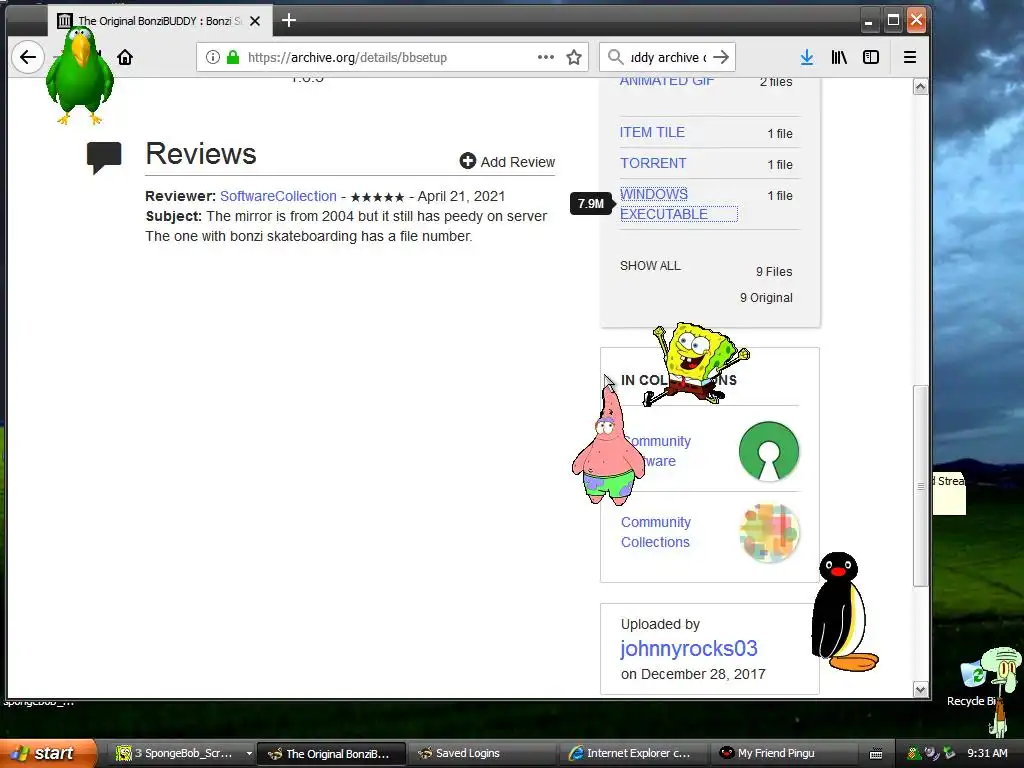Open Community Collections link

pos(656,532)
